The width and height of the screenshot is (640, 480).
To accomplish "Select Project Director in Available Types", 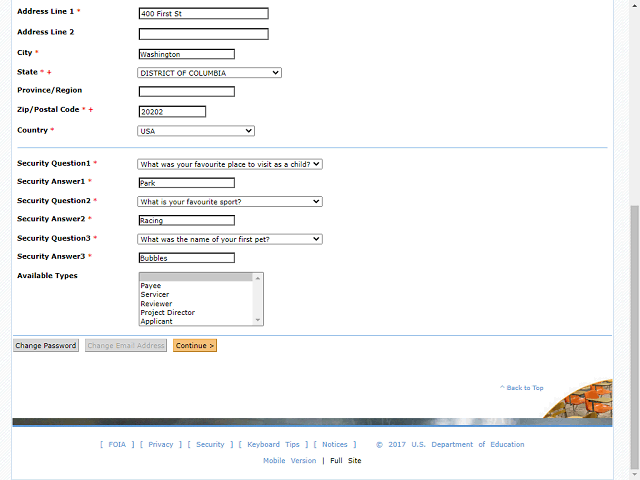I will (x=196, y=312).
